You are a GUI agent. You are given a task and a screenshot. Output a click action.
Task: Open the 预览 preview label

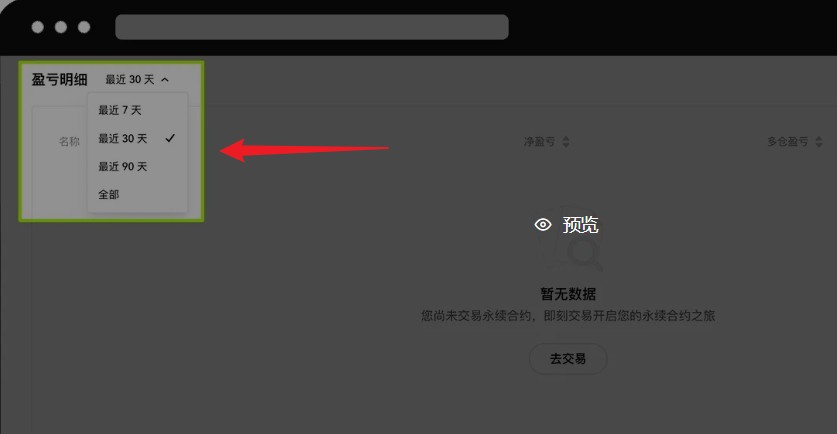(x=580, y=225)
